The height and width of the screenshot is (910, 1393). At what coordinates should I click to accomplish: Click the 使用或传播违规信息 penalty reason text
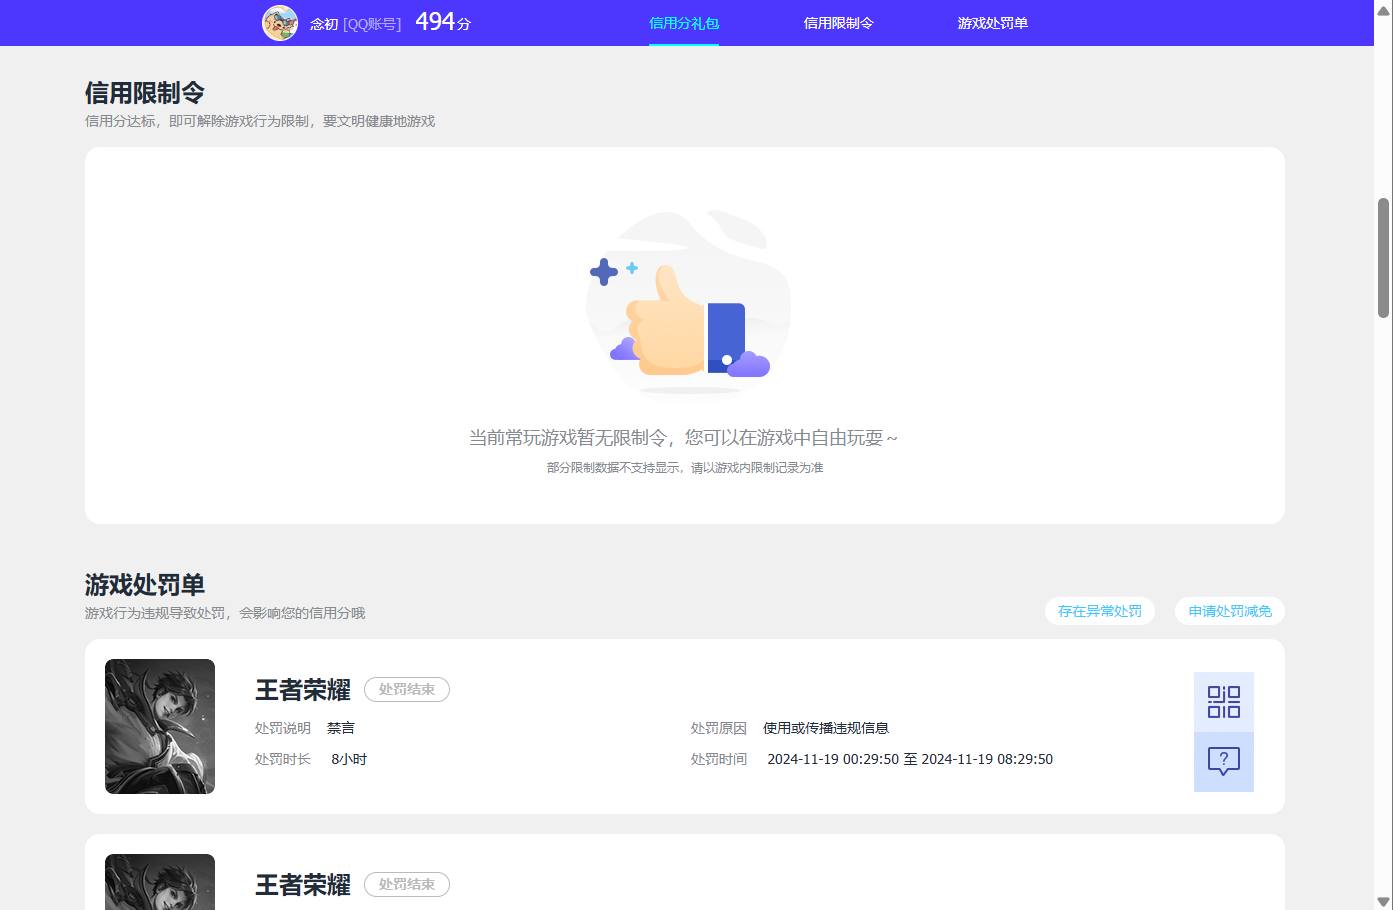coord(825,728)
